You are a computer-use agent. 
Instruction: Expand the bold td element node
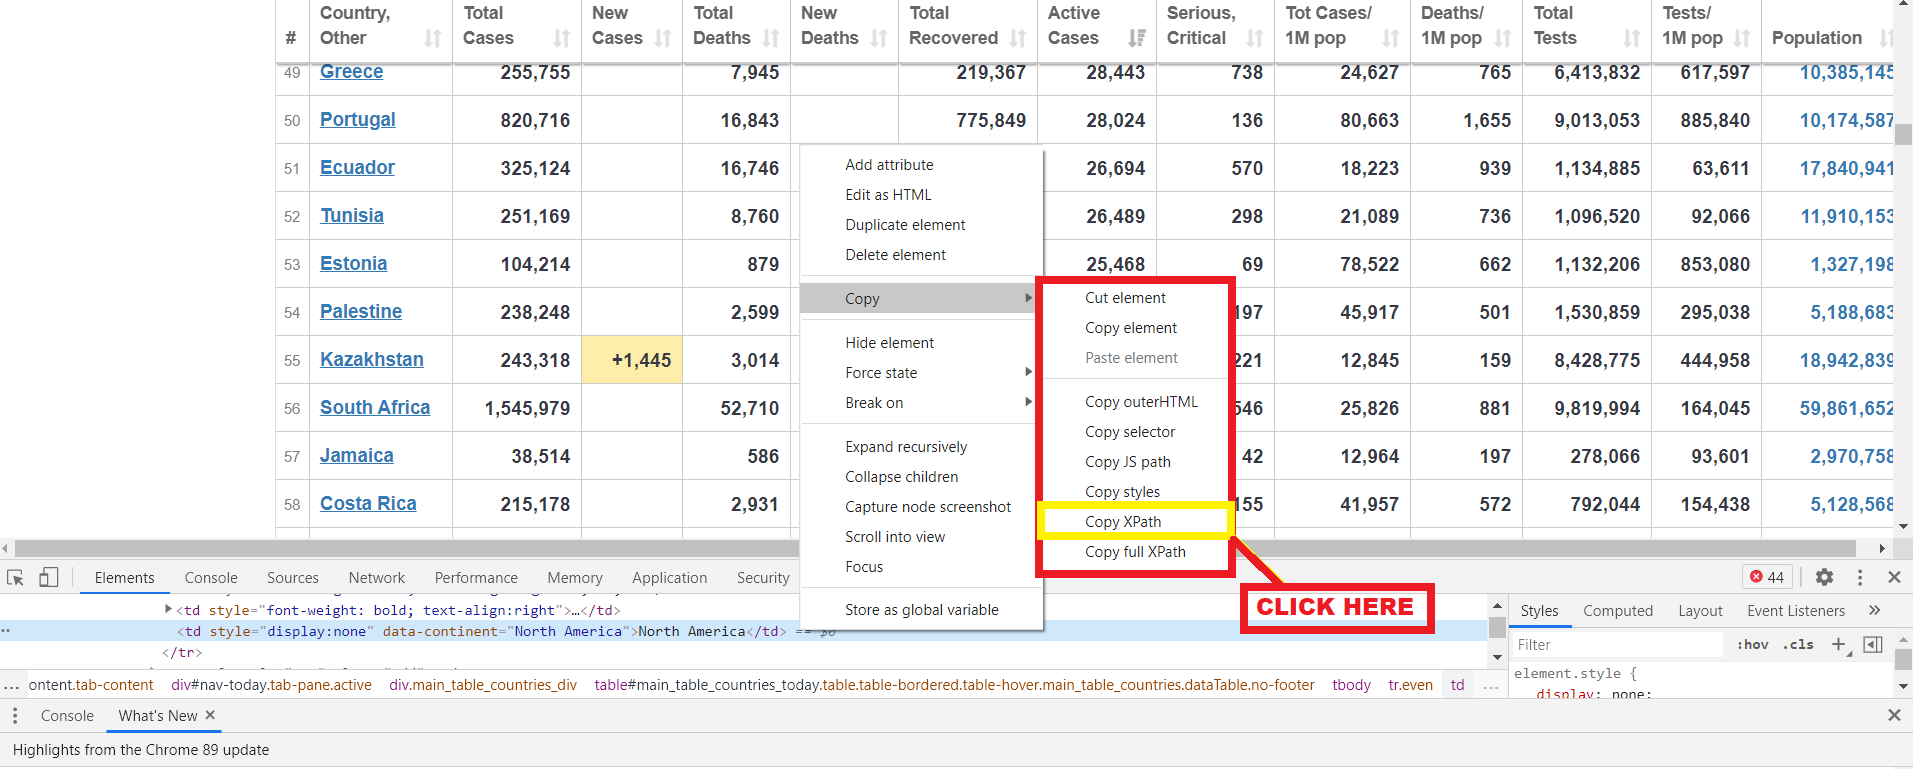168,609
